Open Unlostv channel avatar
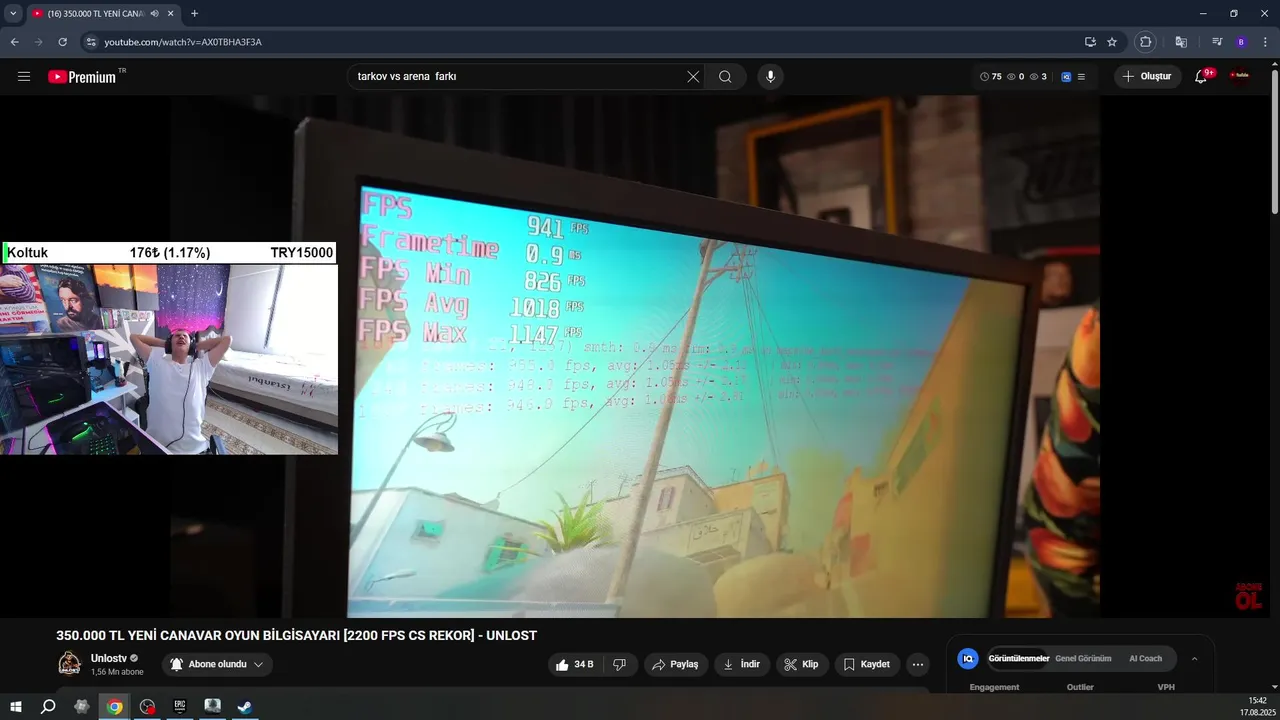This screenshot has width=1280, height=720. (69, 663)
